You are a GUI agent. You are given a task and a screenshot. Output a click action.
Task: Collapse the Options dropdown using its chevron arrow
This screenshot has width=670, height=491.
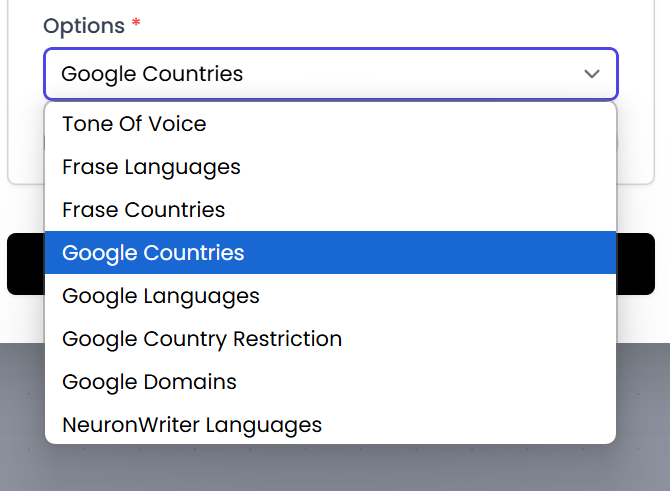(592, 74)
